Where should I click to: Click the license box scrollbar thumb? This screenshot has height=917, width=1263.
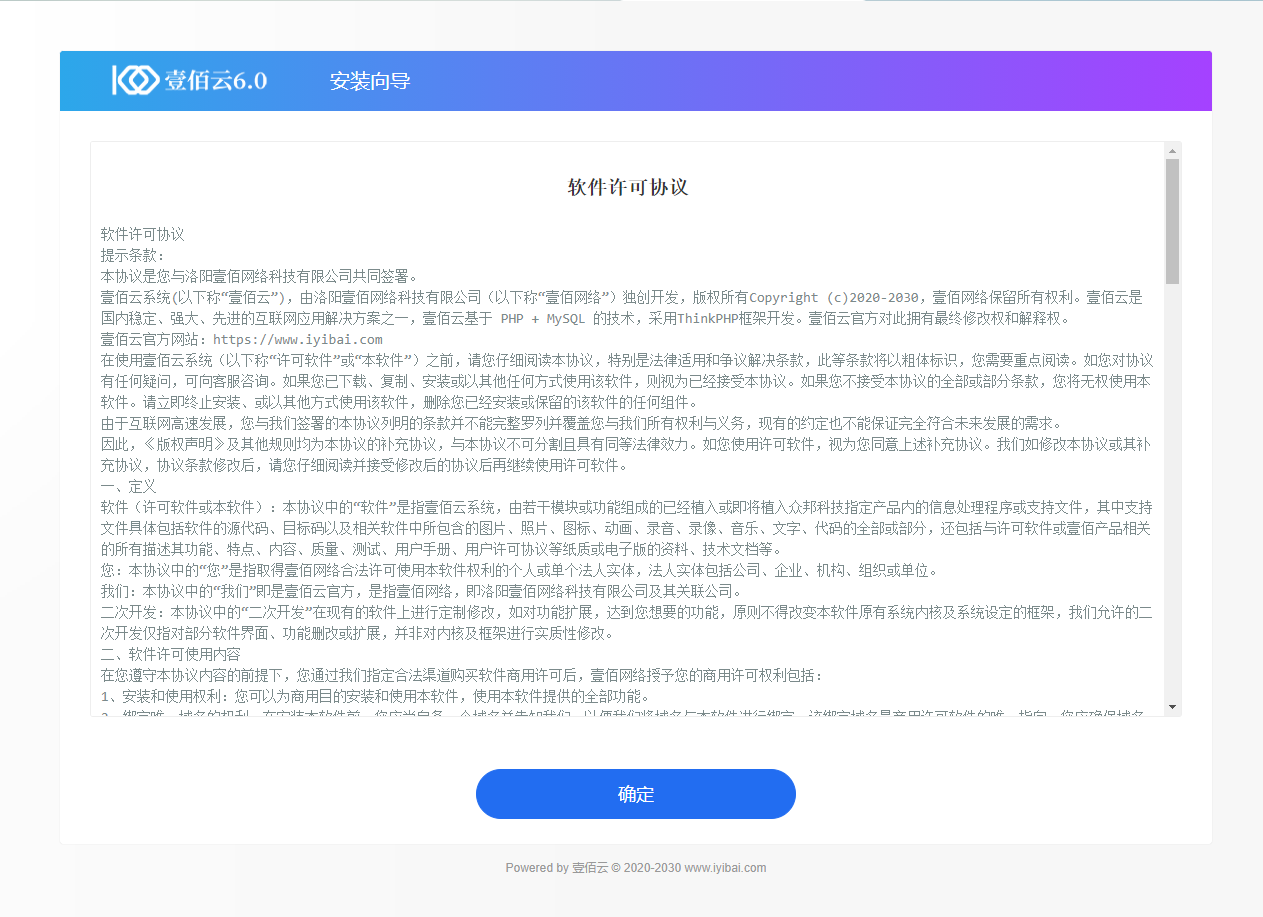pyautogui.click(x=1173, y=220)
